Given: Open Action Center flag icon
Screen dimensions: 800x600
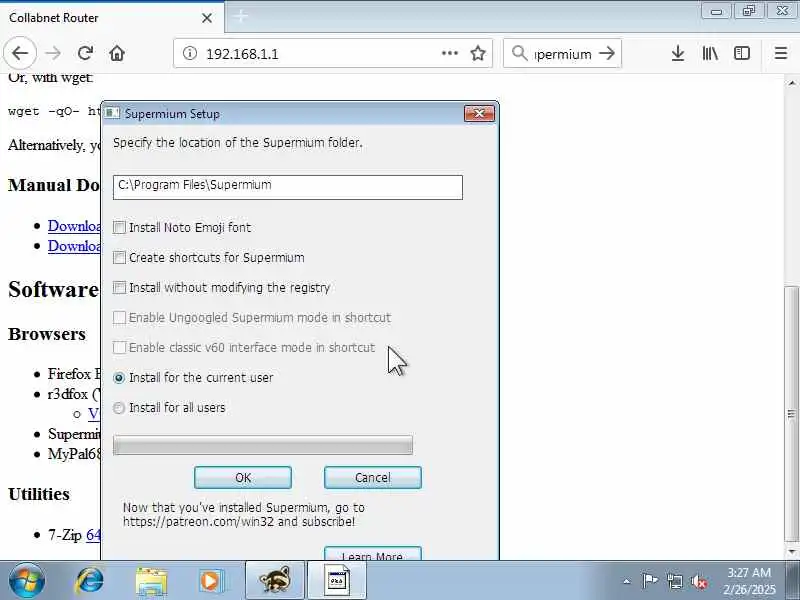Looking at the screenshot, I should (x=649, y=581).
